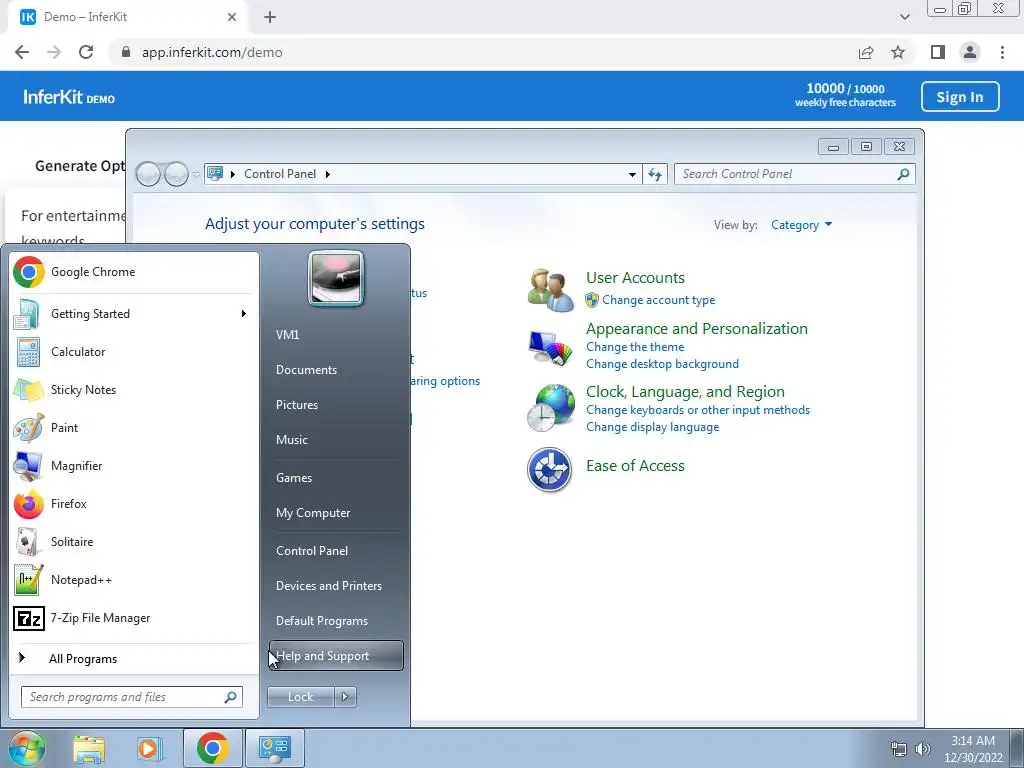This screenshot has width=1024, height=768.
Task: Open Help and Support
Action: [336, 656]
